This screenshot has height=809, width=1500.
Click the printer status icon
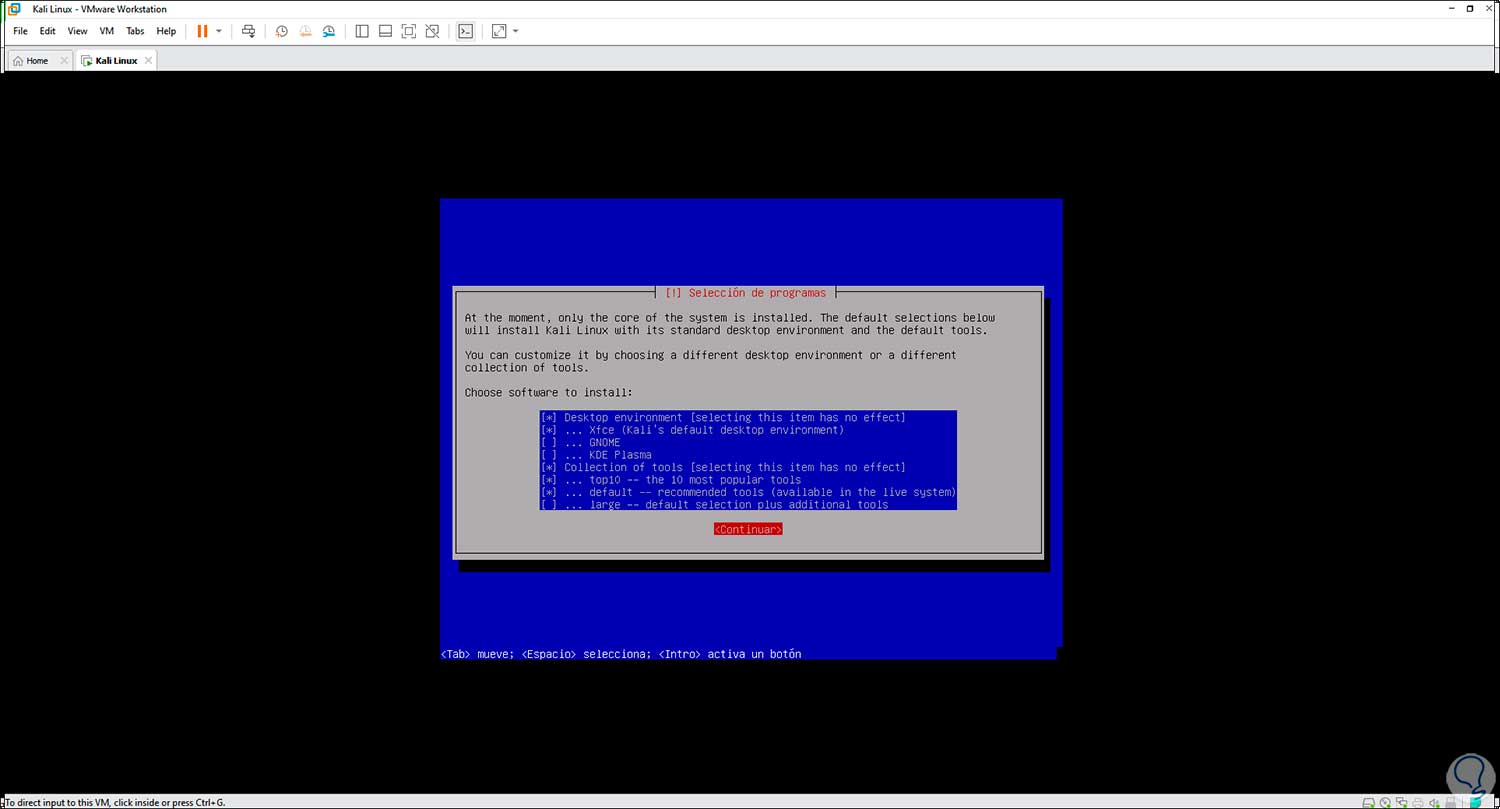coord(1417,802)
